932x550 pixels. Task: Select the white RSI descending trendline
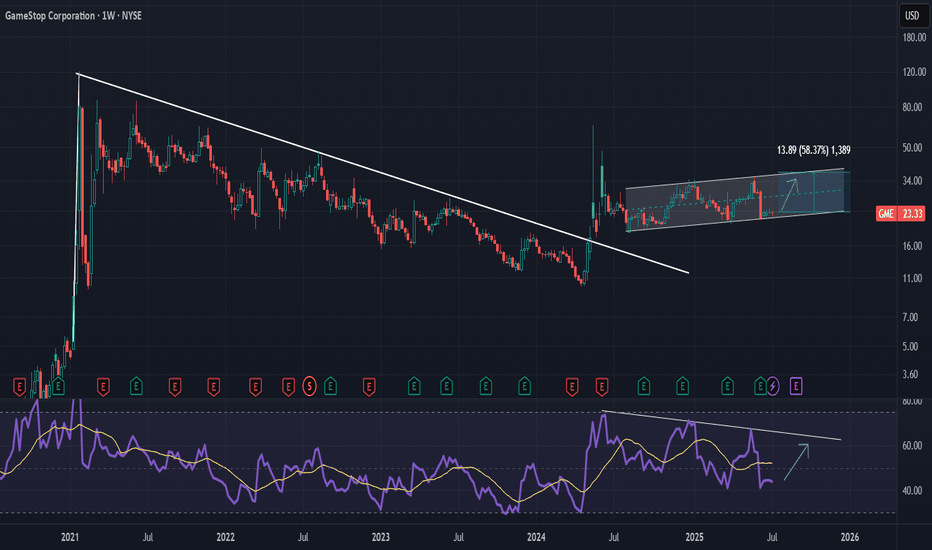[x=722, y=425]
